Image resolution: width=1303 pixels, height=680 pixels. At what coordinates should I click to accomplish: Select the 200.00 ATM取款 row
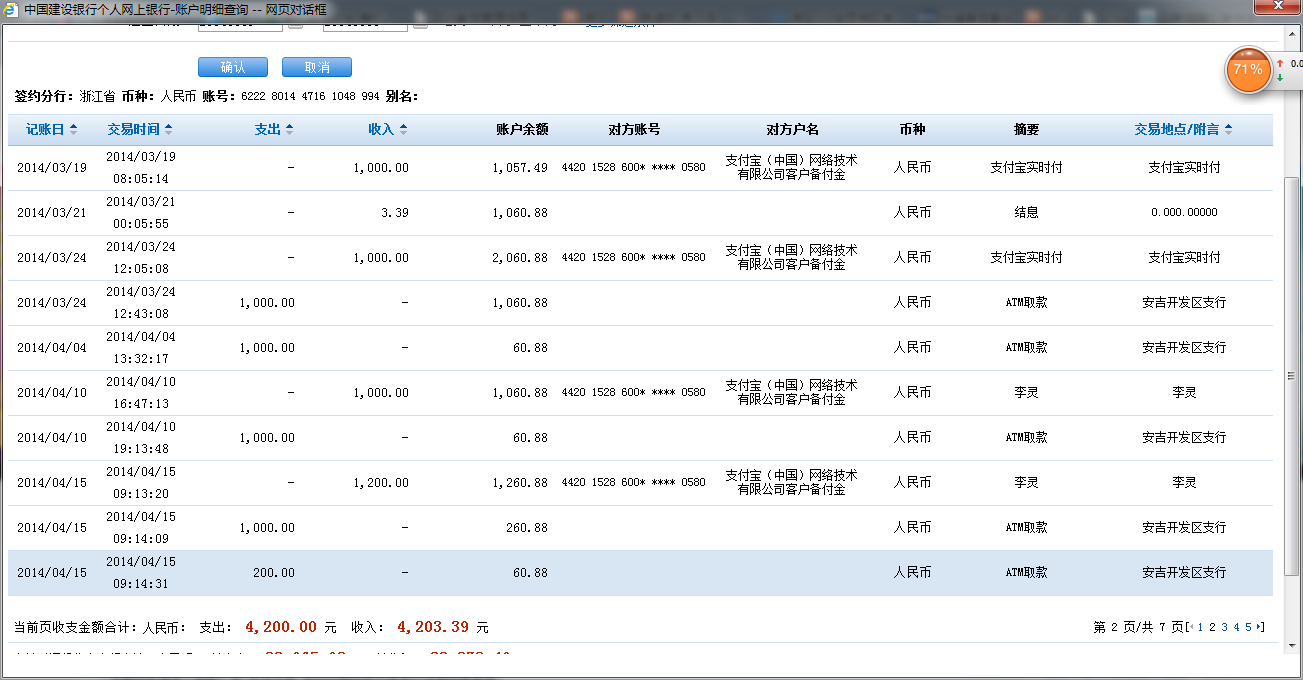coord(640,573)
